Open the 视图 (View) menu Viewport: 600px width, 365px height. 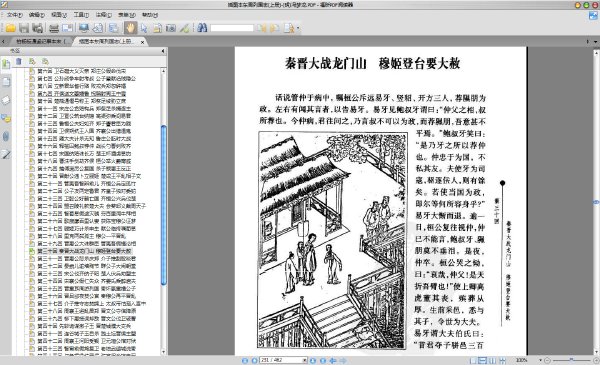pos(59,15)
